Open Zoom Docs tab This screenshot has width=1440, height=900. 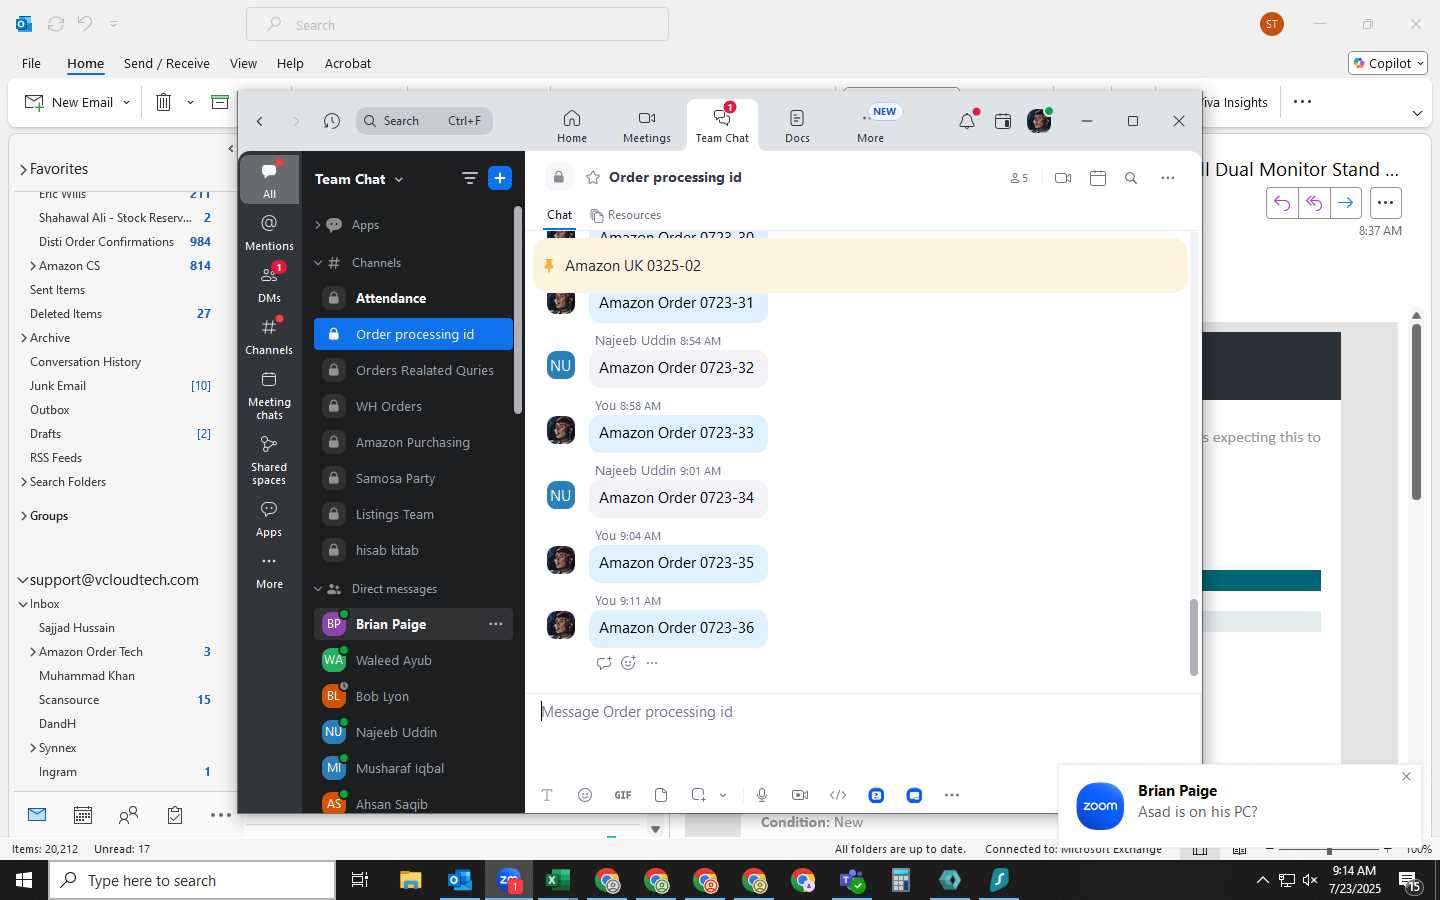tap(797, 126)
